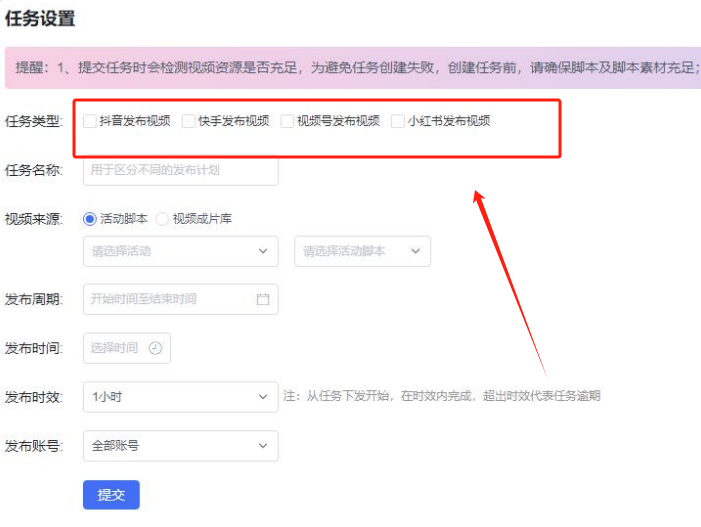Open the 发布时效 1小时 dropdown
Image resolution: width=701 pixels, height=527 pixels.
(181, 396)
